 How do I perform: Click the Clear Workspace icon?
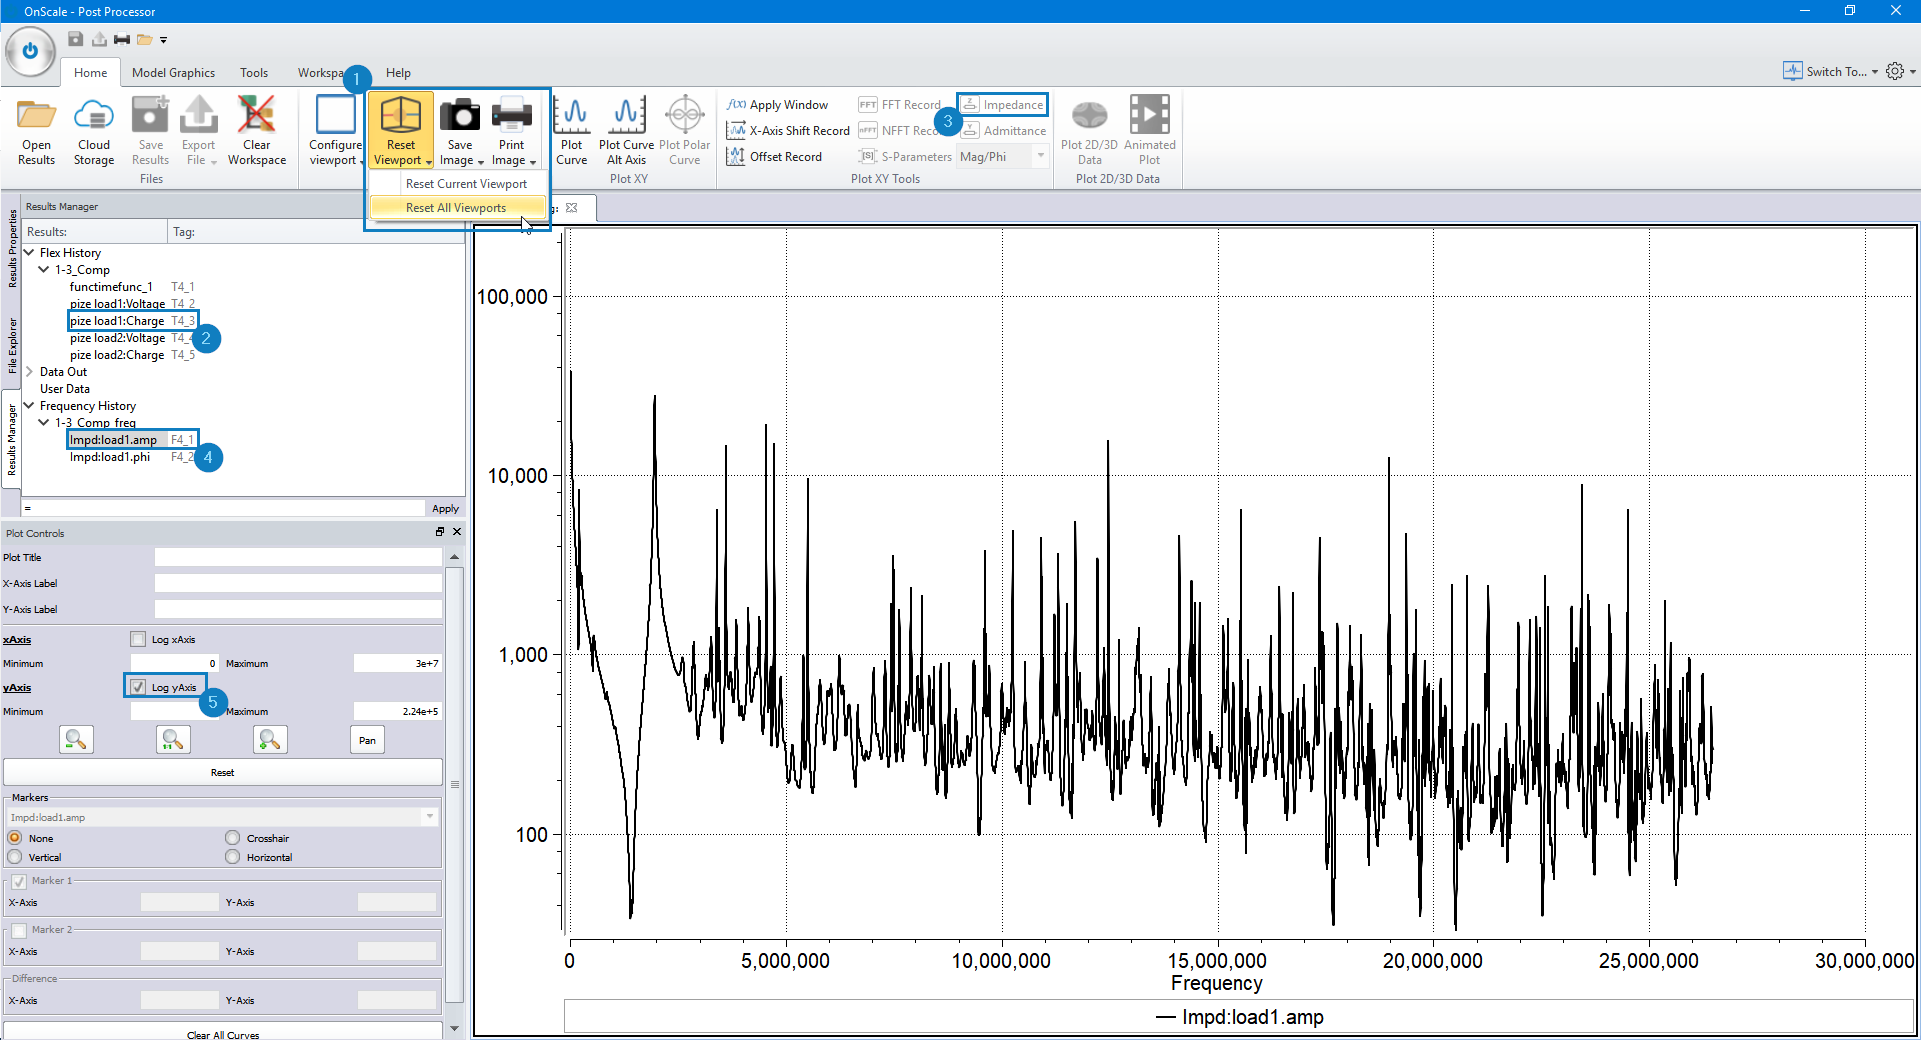coord(256,116)
